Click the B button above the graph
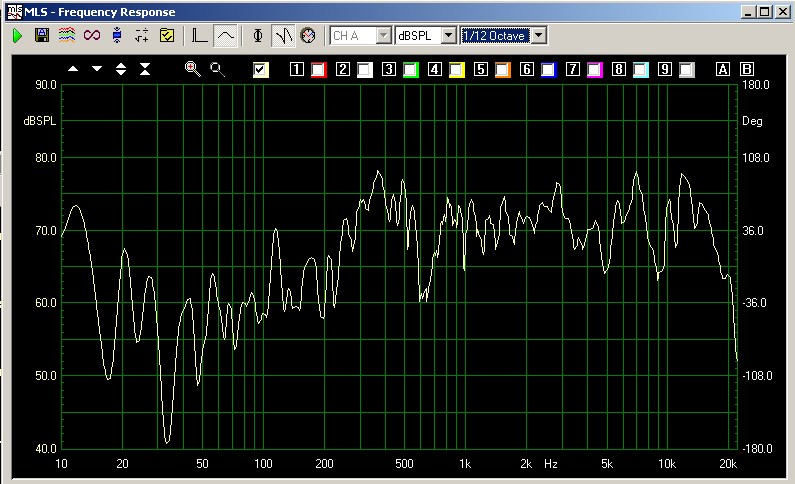Image resolution: width=795 pixels, height=484 pixels. [746, 69]
